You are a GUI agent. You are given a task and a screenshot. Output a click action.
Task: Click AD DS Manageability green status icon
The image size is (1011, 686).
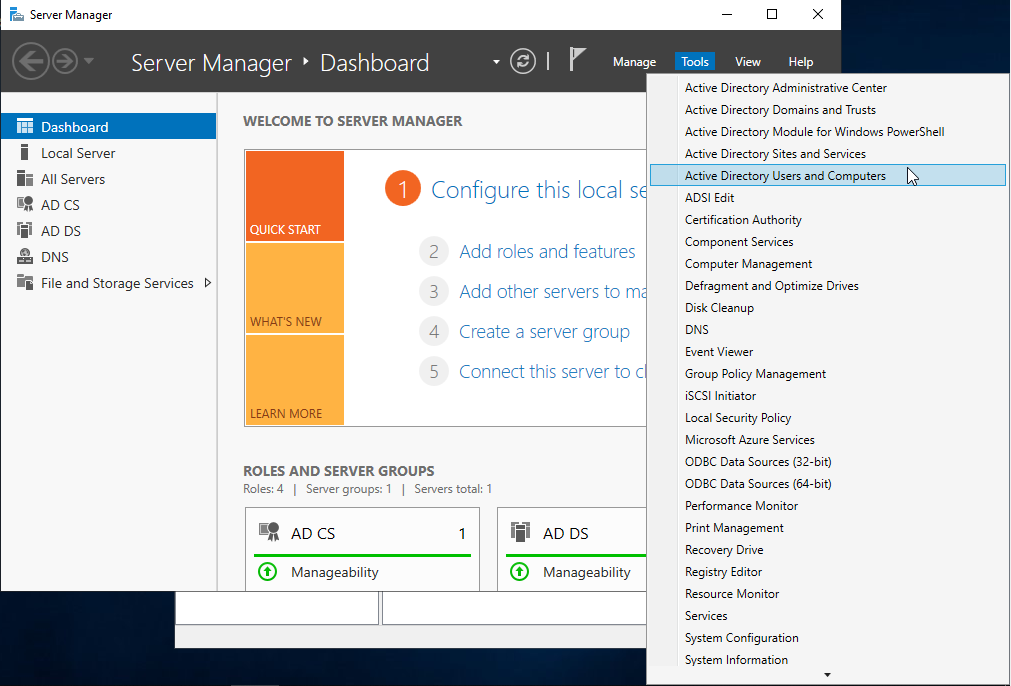tap(519, 571)
